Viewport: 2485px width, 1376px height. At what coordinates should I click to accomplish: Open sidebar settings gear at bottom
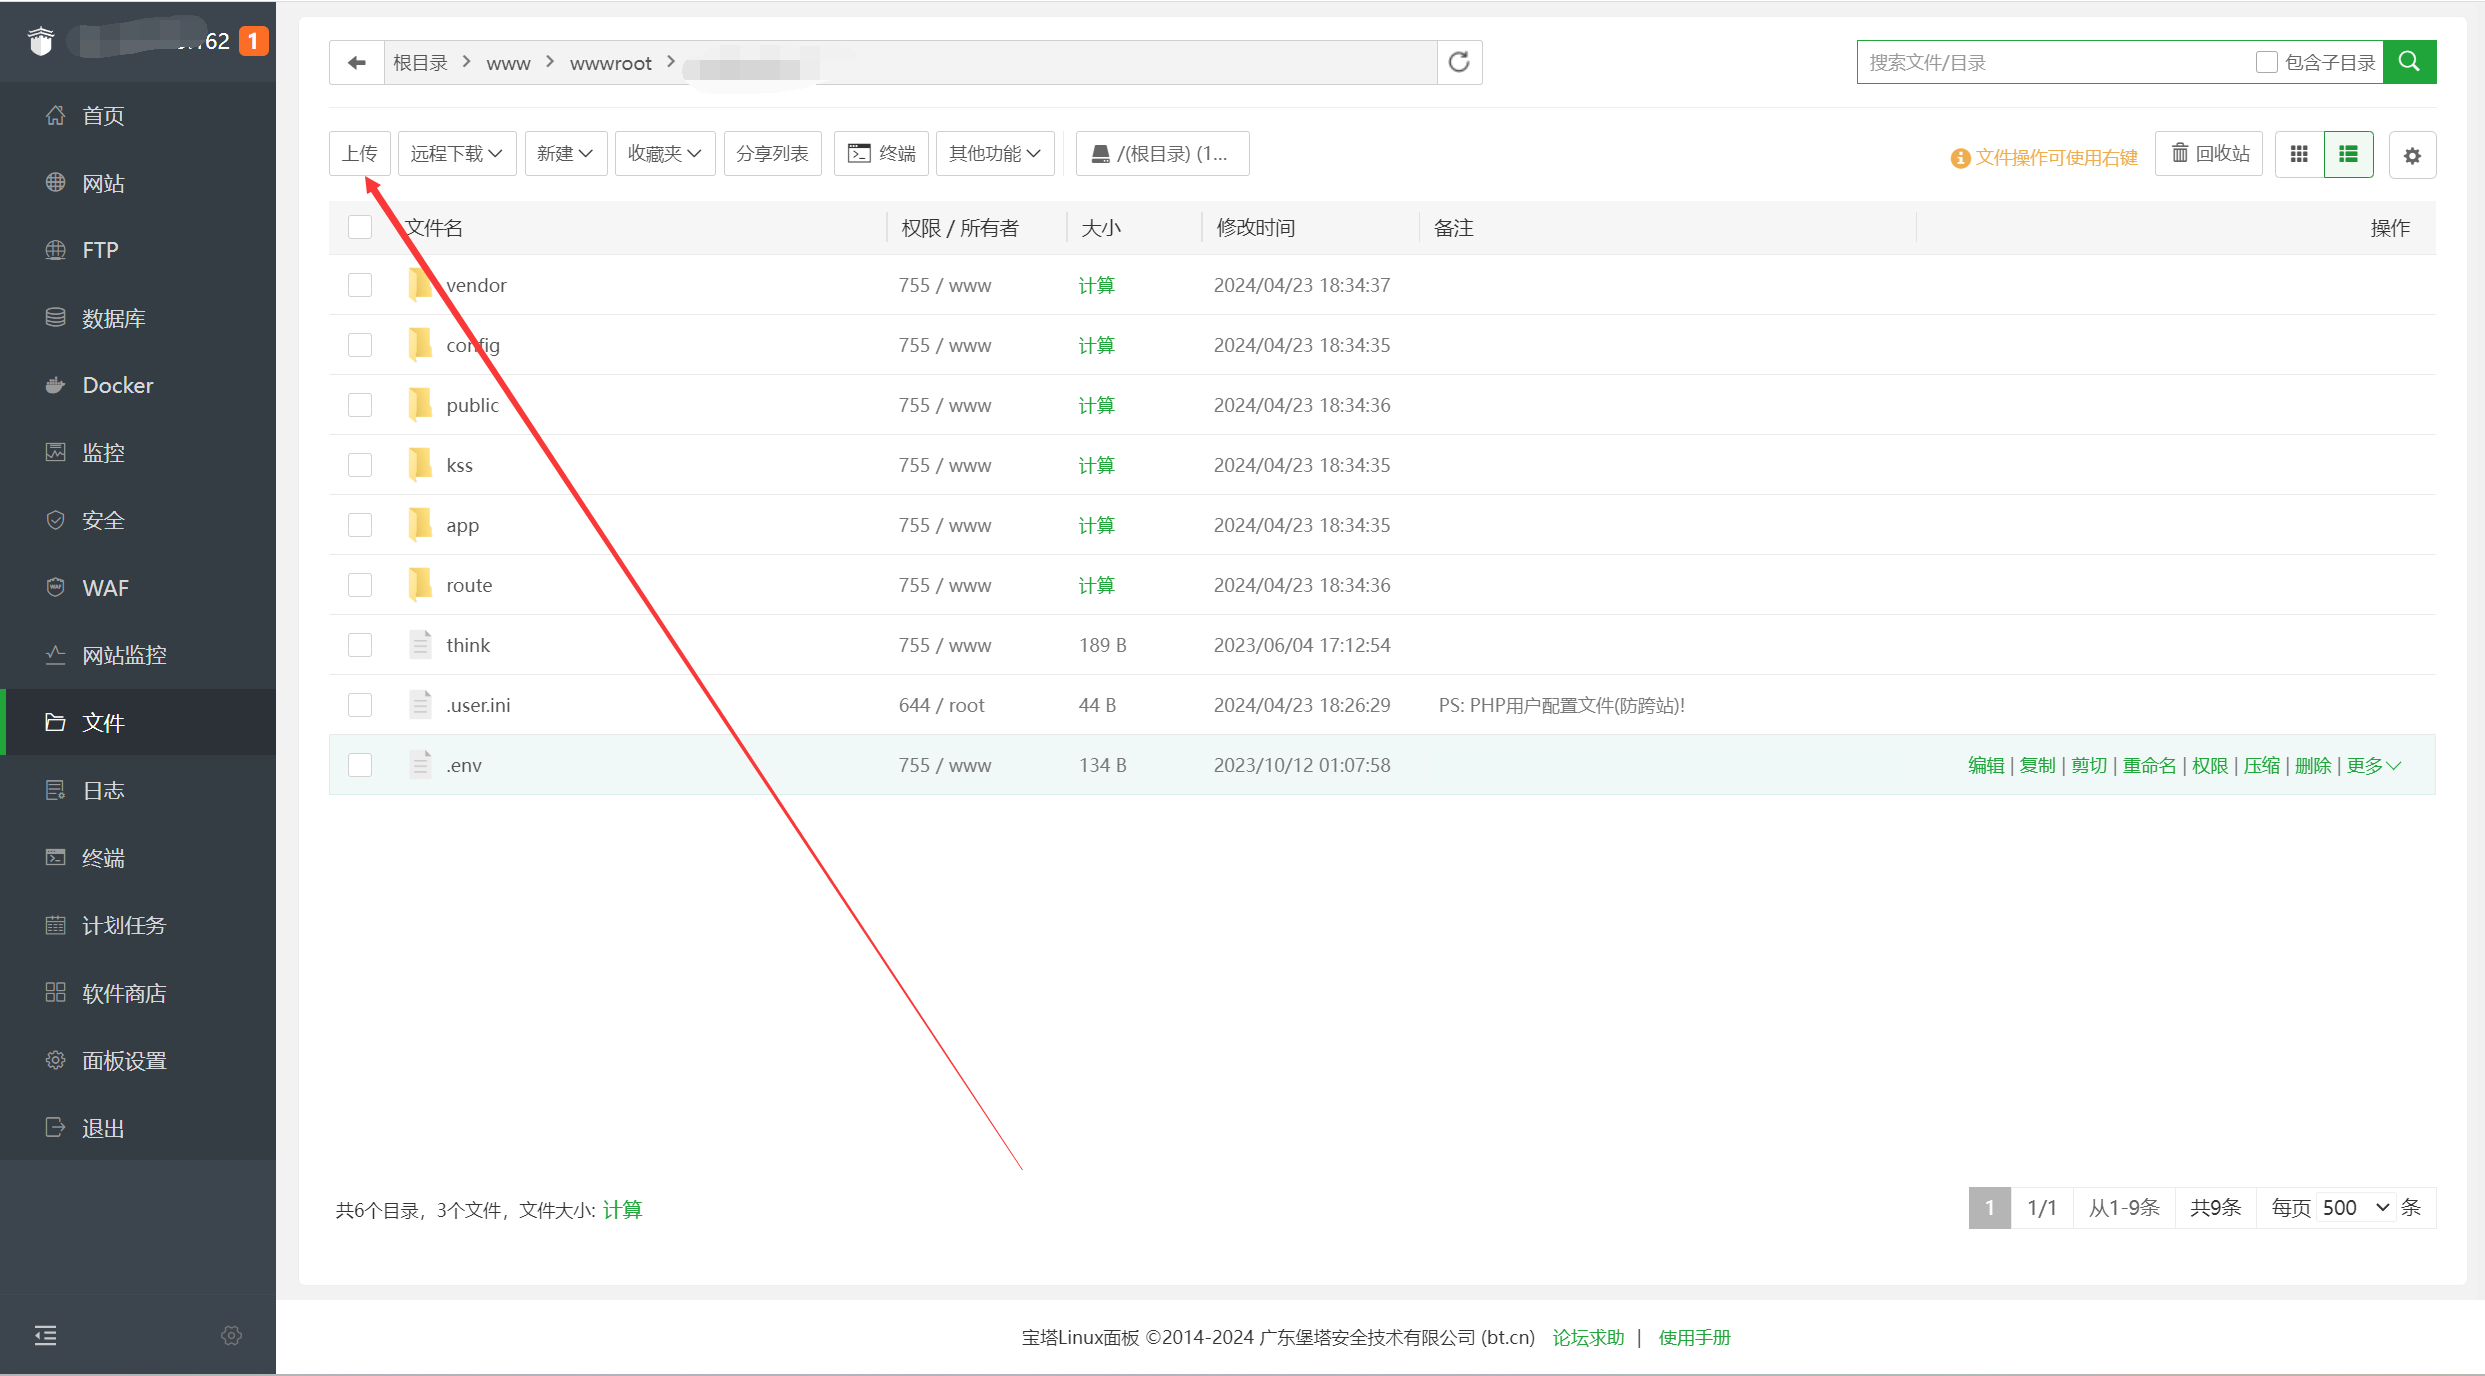(x=231, y=1335)
